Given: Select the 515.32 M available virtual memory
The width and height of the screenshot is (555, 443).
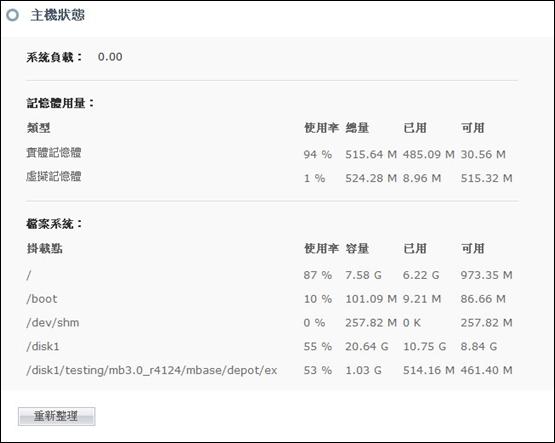Looking at the screenshot, I should tap(486, 178).
